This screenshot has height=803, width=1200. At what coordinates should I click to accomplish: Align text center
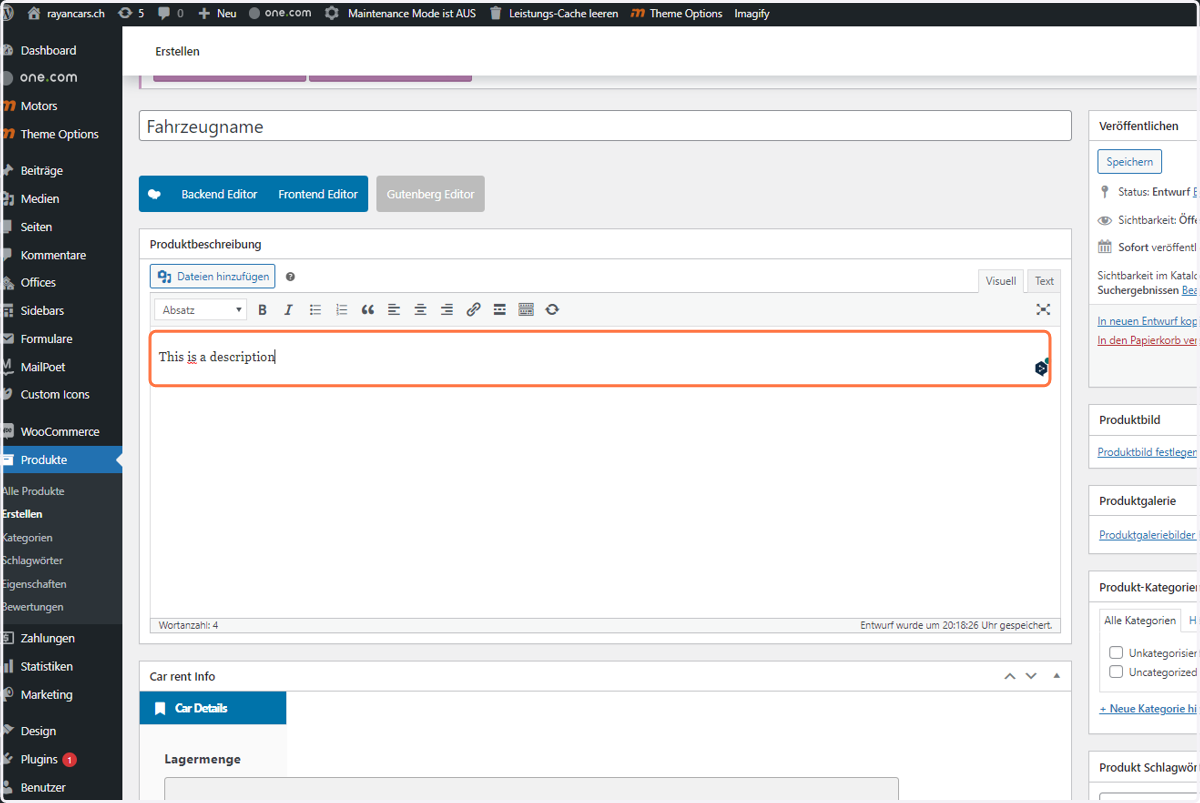point(420,310)
